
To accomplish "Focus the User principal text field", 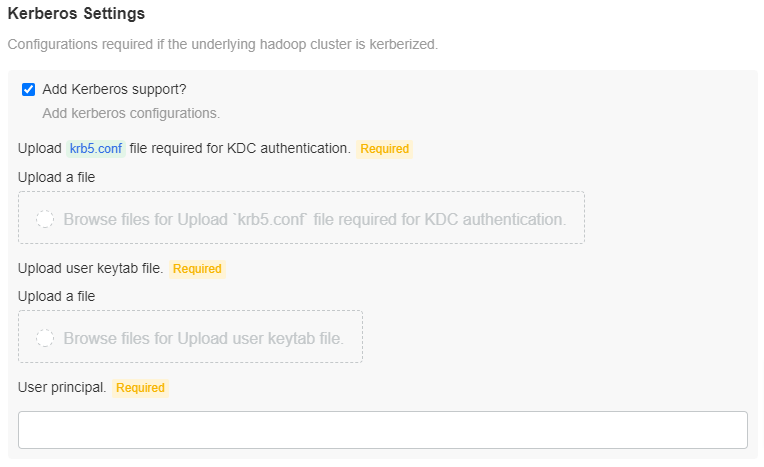I will [382, 430].
